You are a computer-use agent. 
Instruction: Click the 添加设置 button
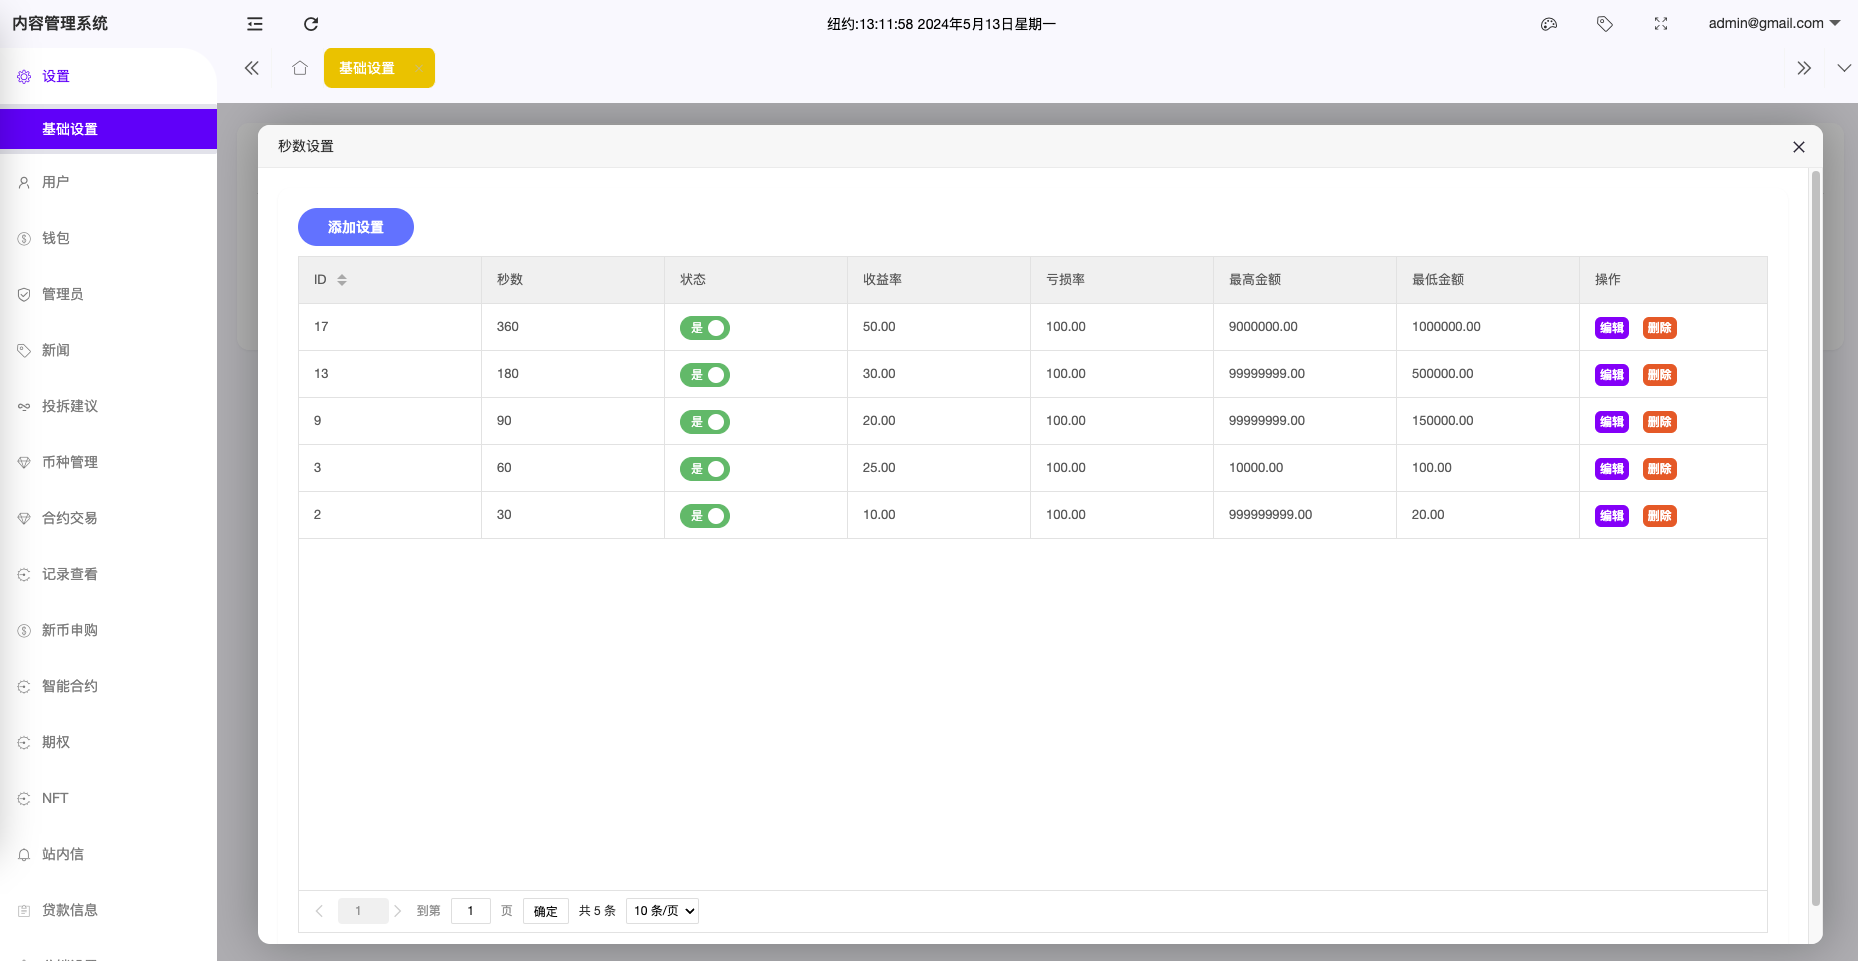tap(356, 227)
